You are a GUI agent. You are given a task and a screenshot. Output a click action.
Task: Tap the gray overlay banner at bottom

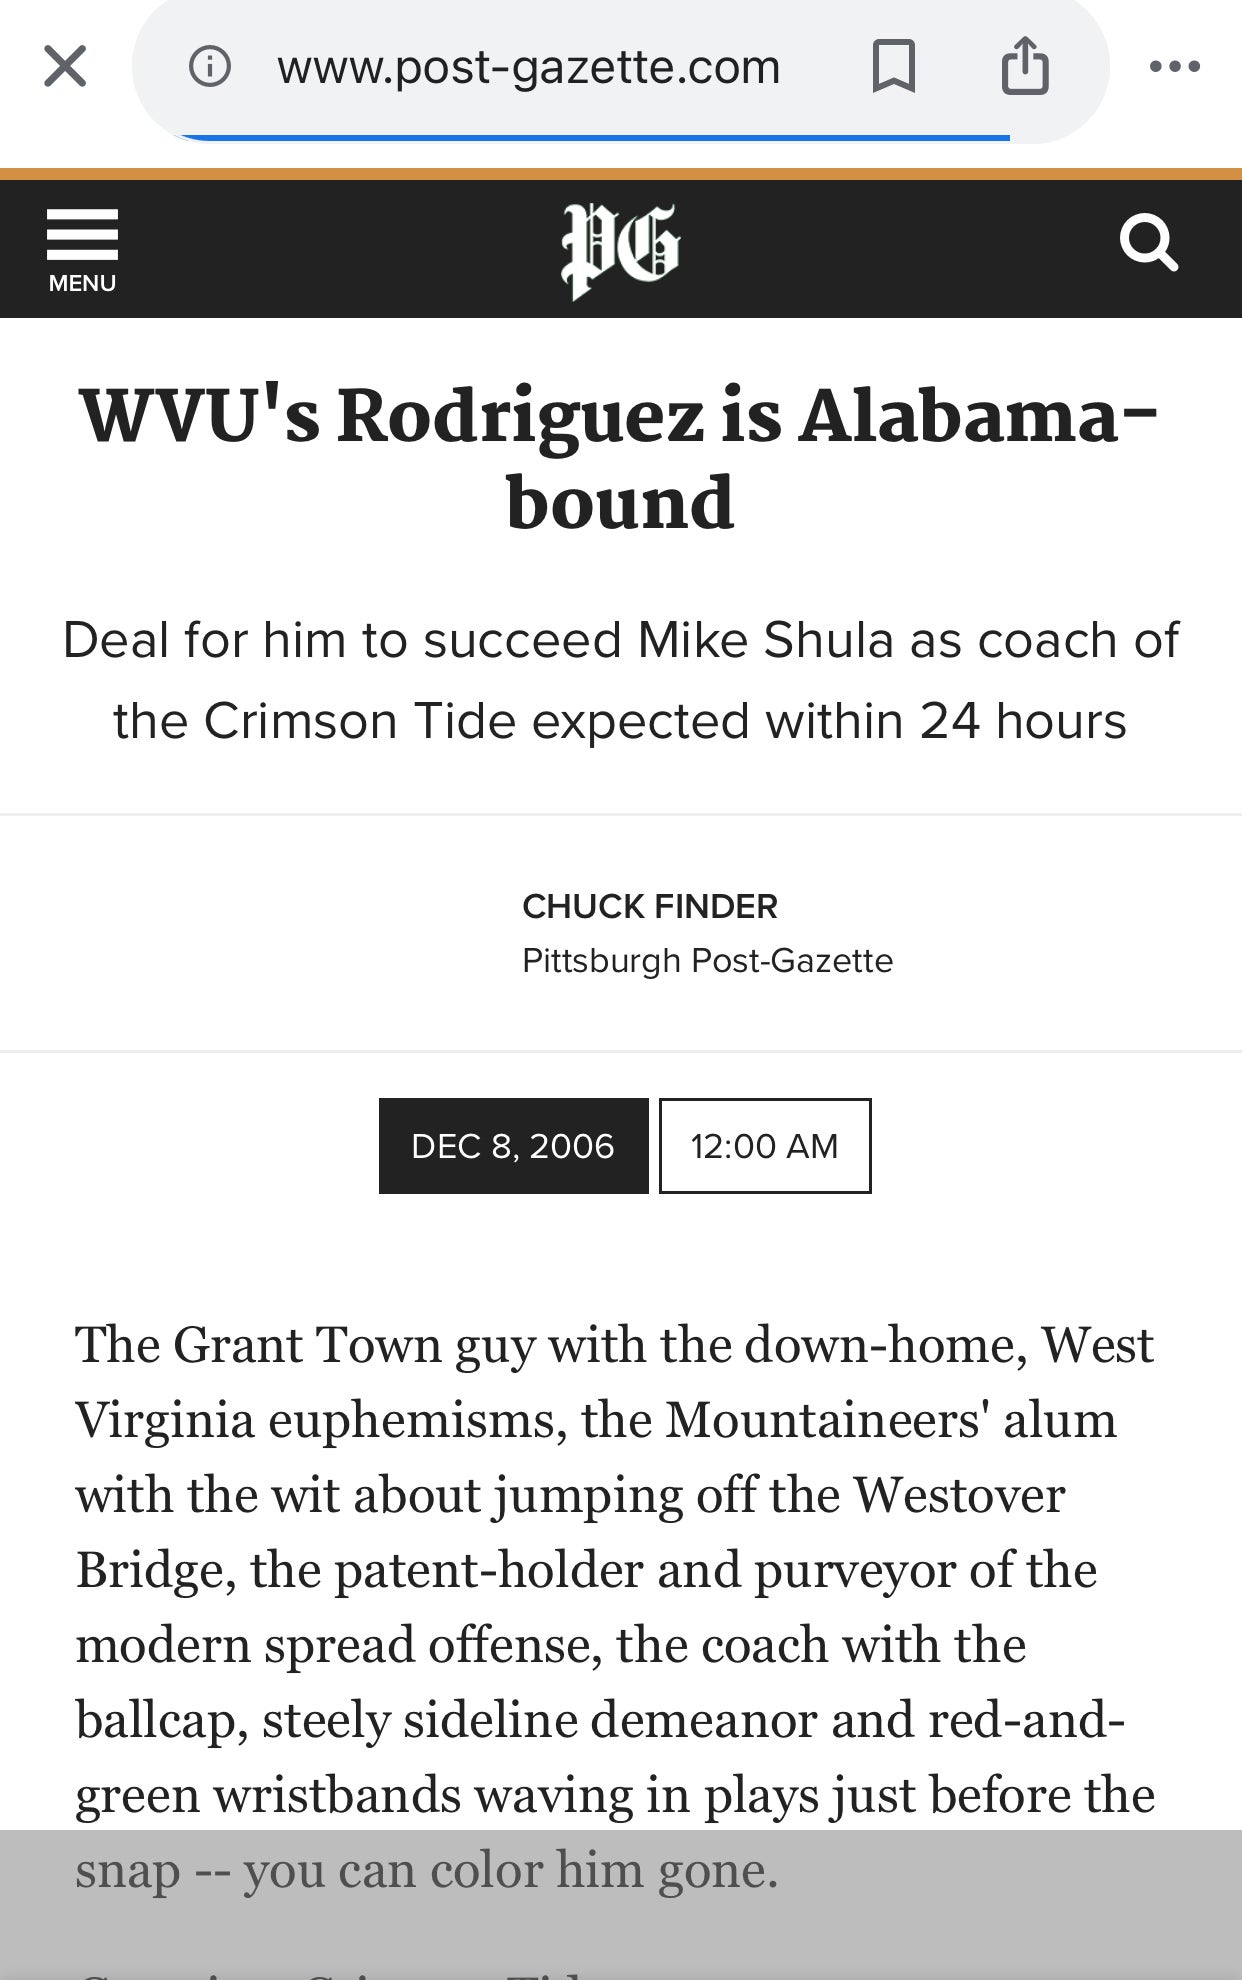pos(621,1905)
